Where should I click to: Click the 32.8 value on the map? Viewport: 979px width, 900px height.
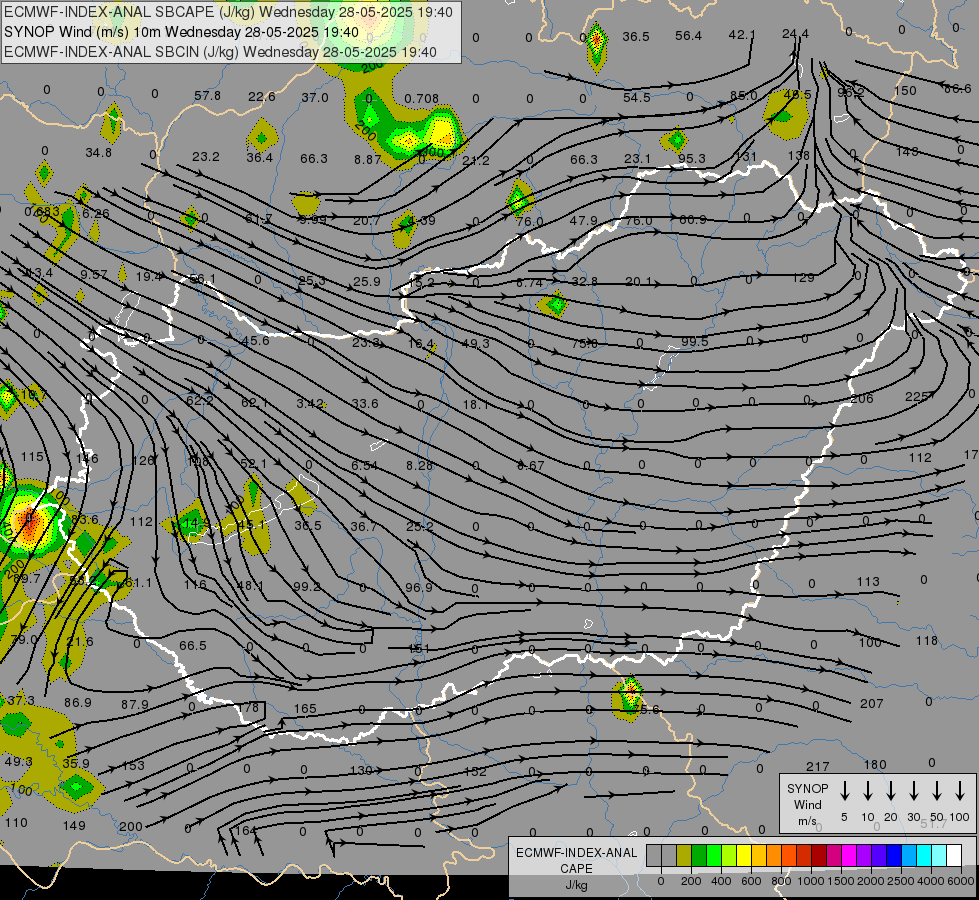click(x=584, y=282)
